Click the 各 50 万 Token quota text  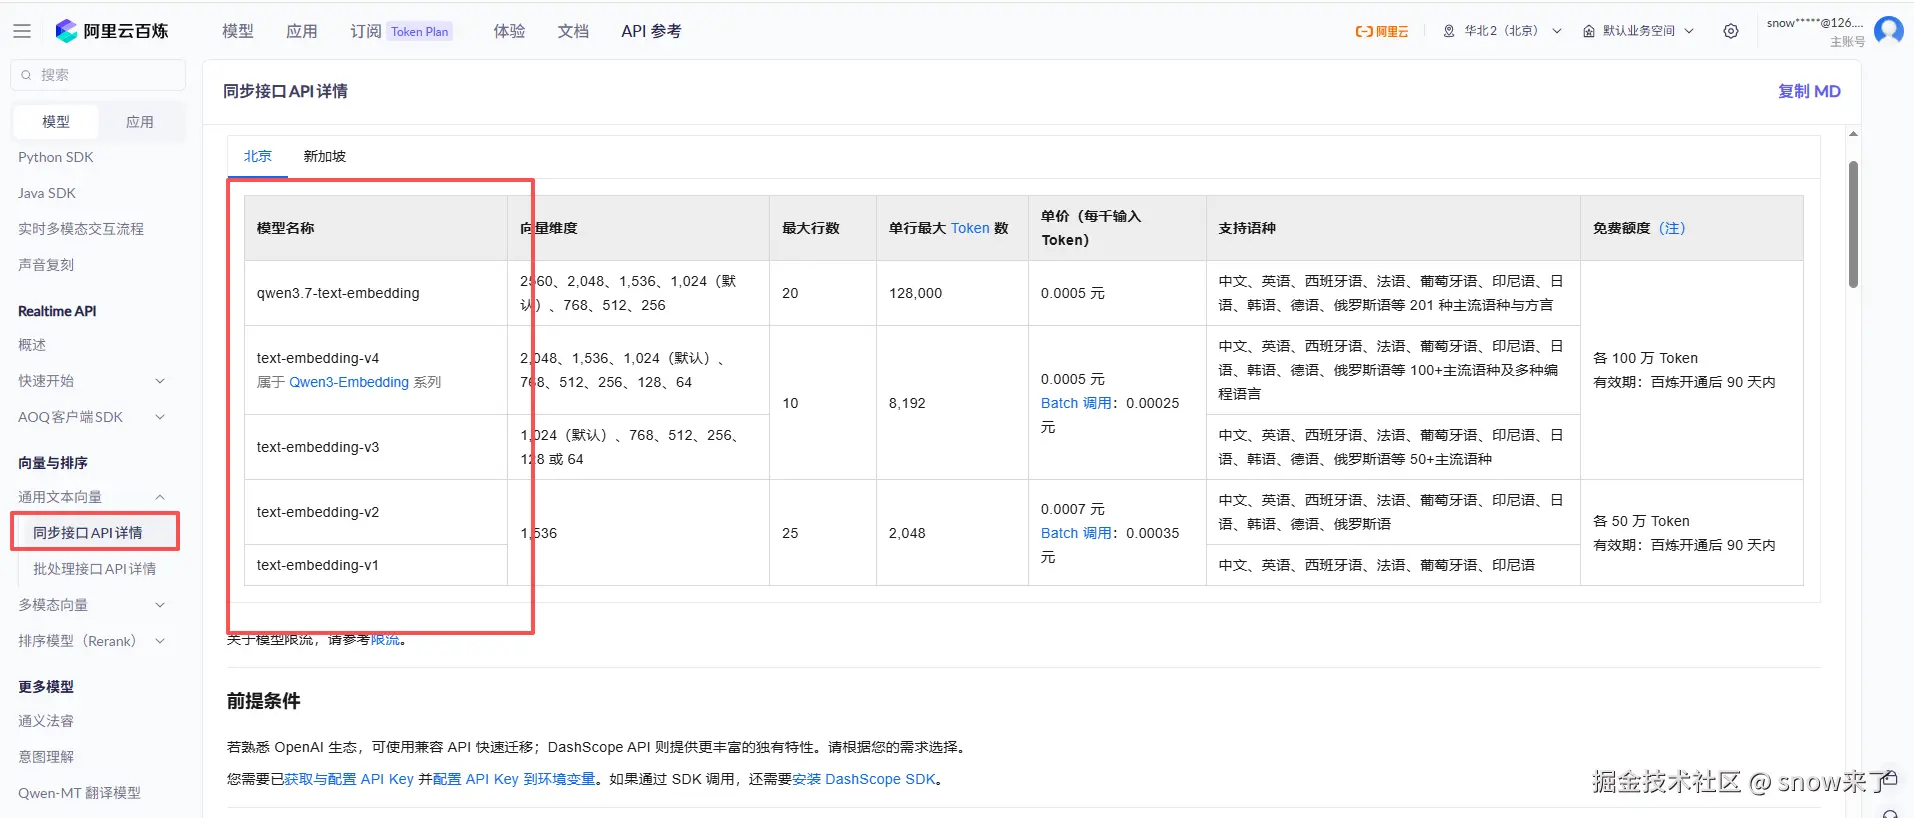coord(1641,521)
